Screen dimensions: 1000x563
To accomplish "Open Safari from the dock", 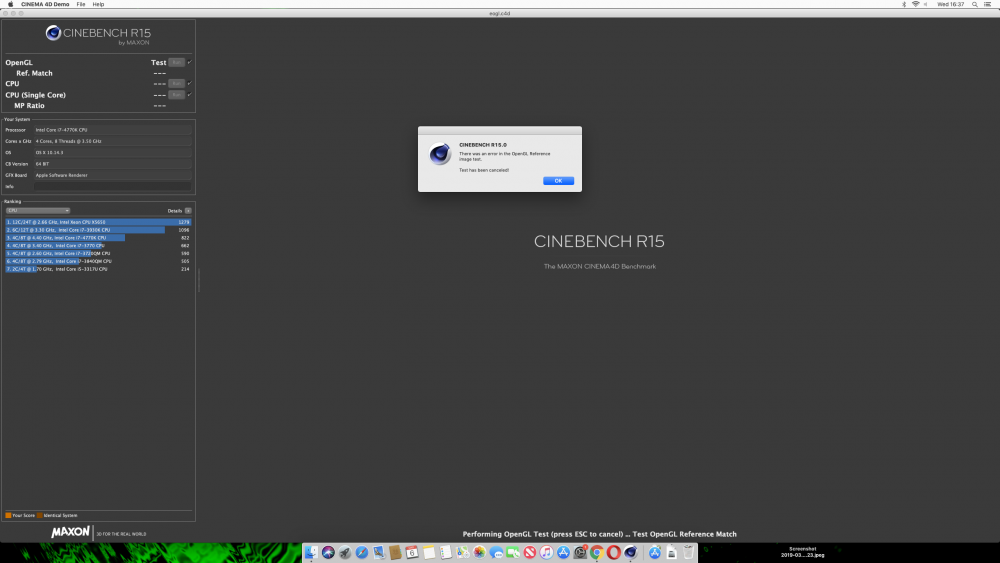I will coord(362,552).
